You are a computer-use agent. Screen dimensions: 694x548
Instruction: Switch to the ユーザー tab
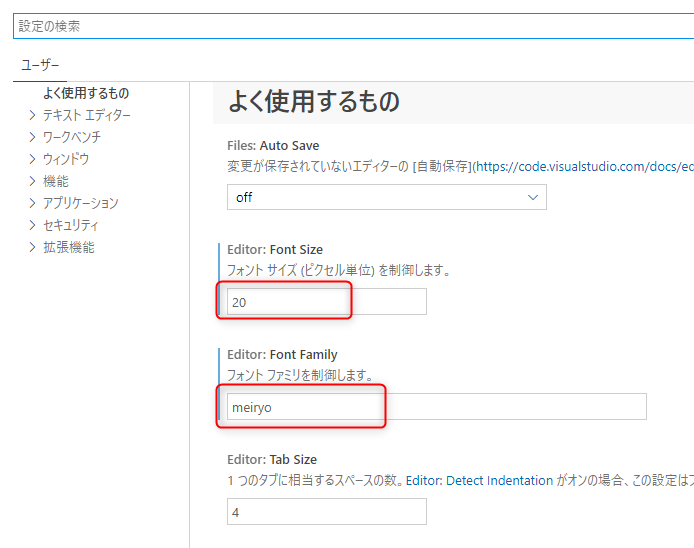(x=40, y=65)
